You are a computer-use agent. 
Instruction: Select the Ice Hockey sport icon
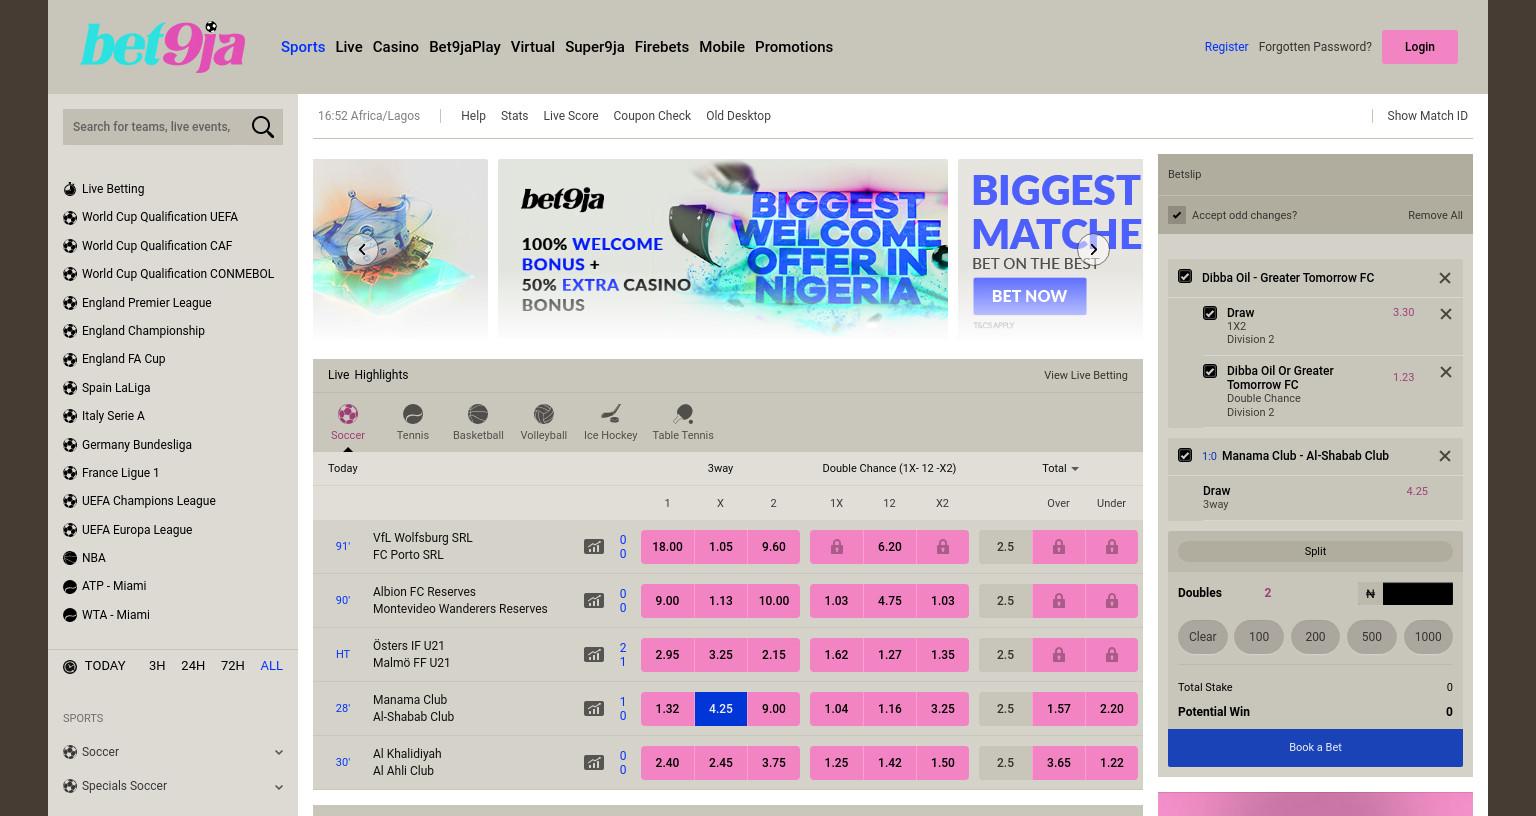pos(611,414)
